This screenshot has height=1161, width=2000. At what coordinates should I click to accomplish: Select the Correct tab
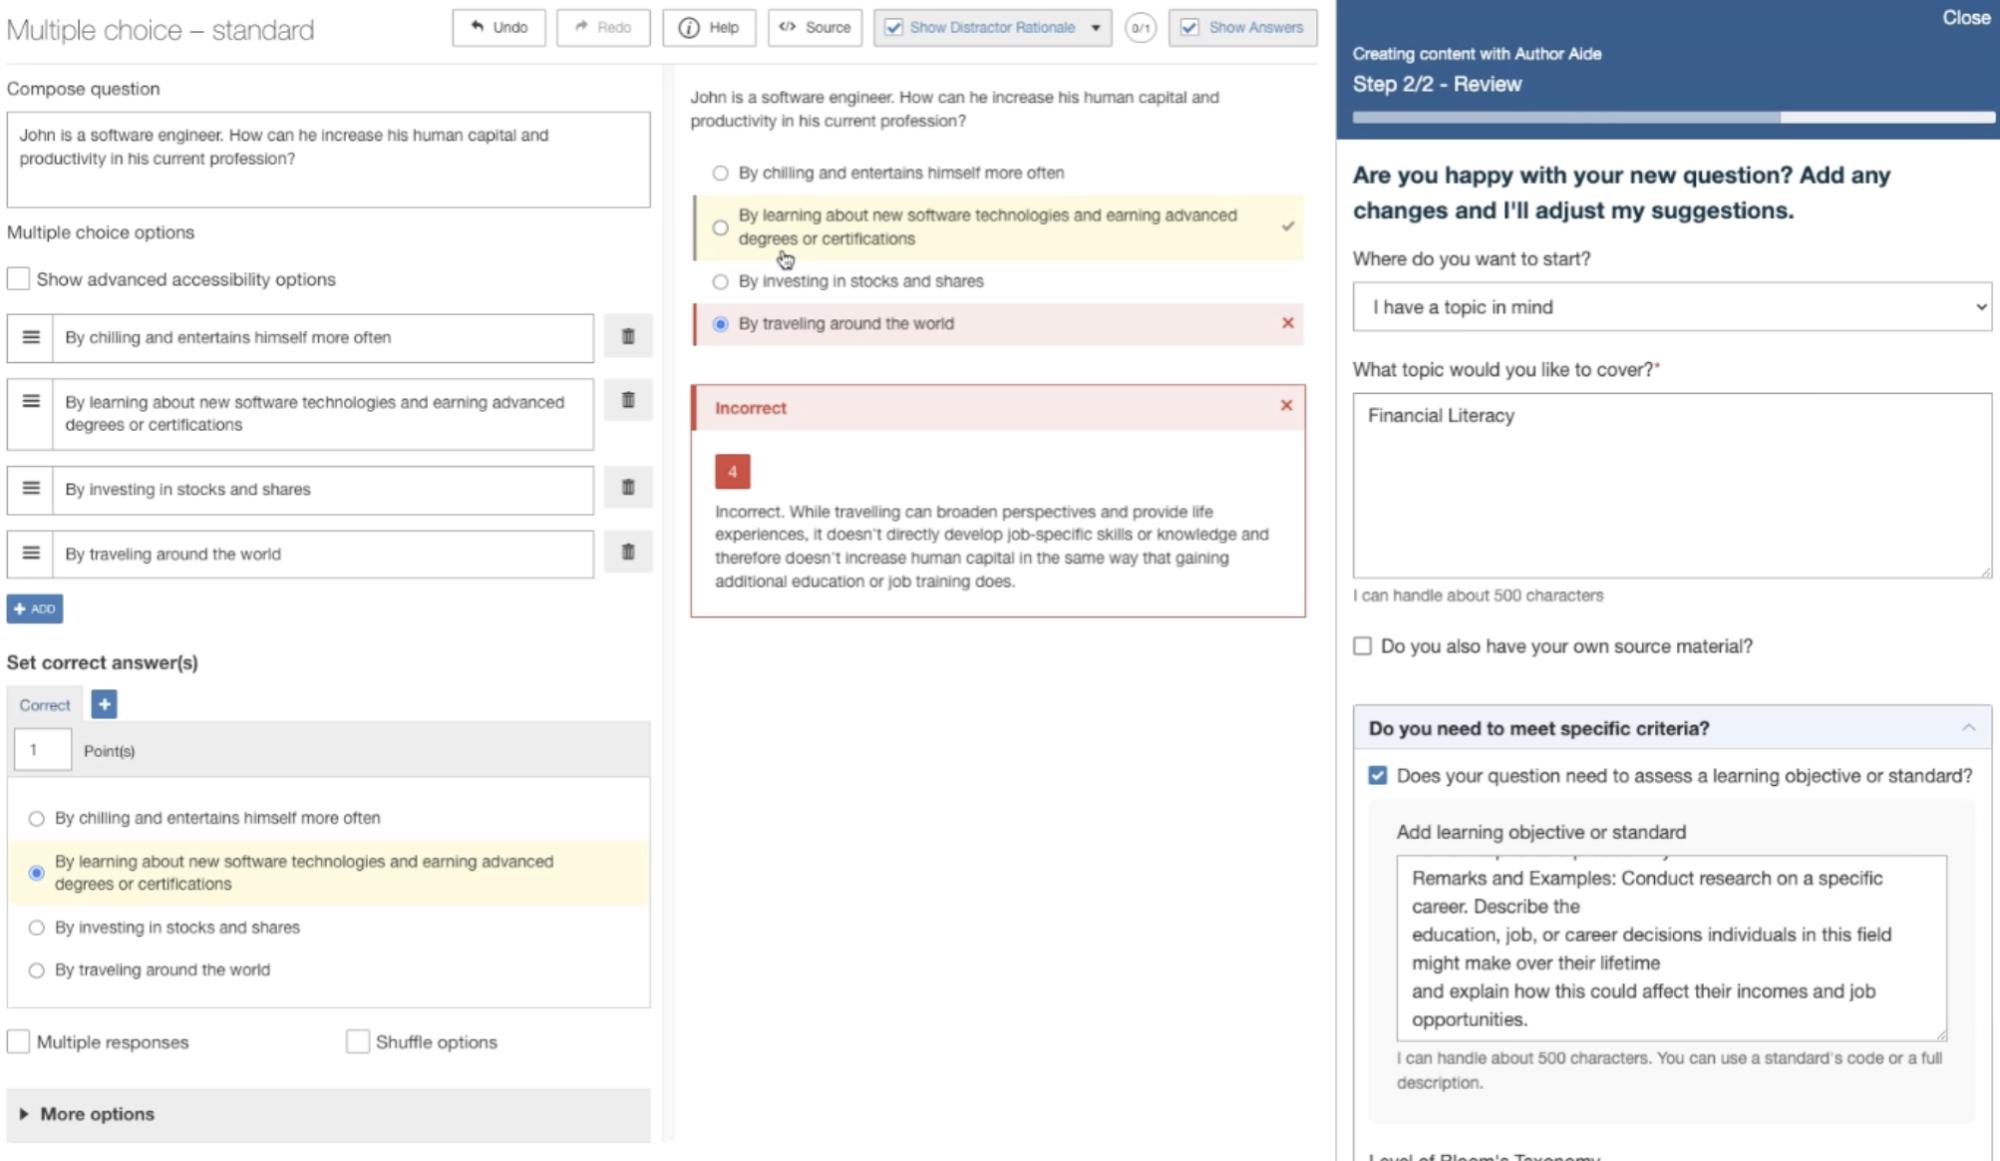coord(44,704)
